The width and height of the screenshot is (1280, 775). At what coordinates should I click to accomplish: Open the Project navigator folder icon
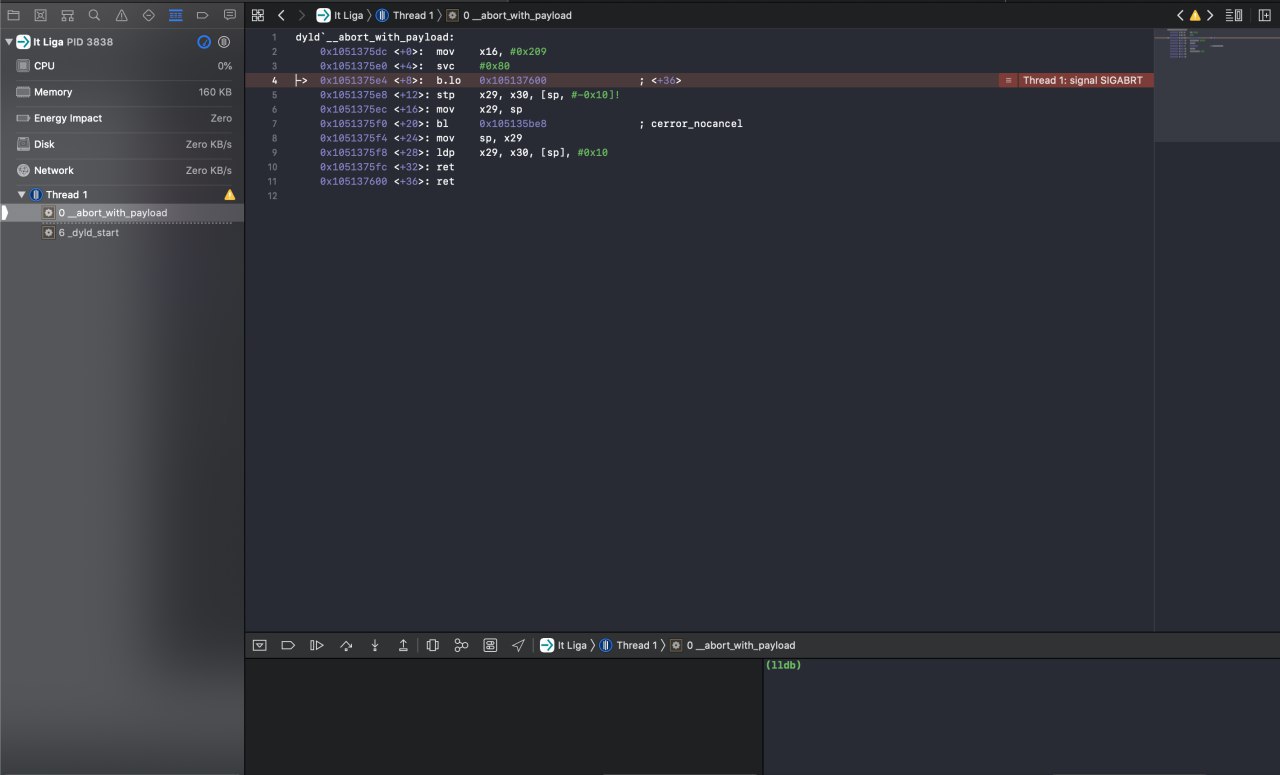pyautogui.click(x=13, y=16)
